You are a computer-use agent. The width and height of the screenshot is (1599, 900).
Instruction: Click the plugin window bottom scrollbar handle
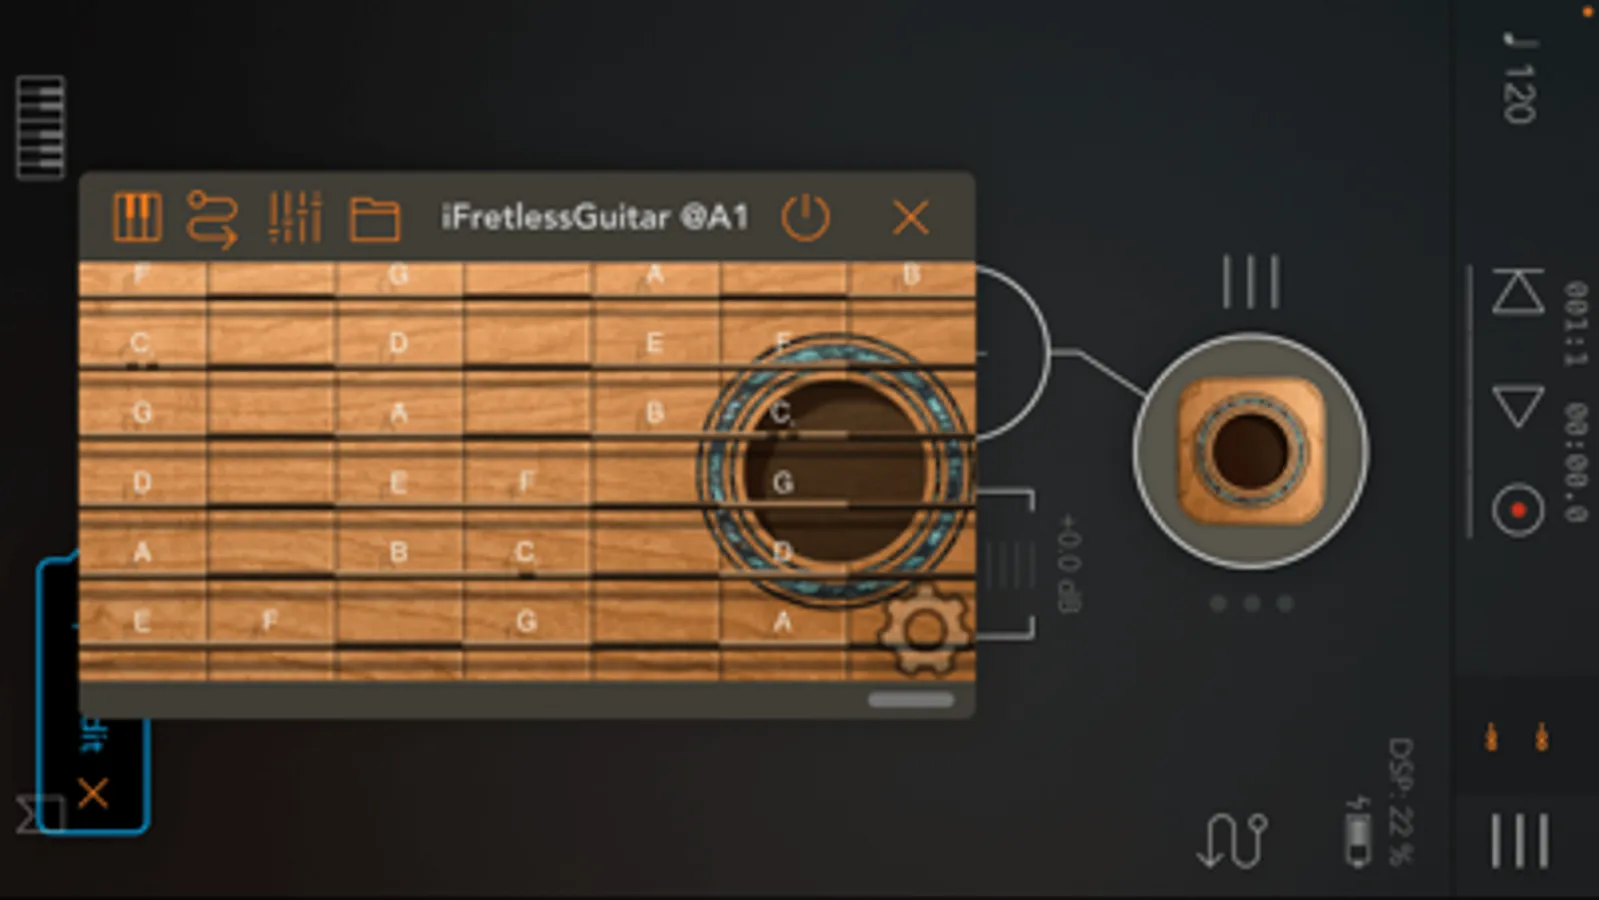[x=911, y=700]
